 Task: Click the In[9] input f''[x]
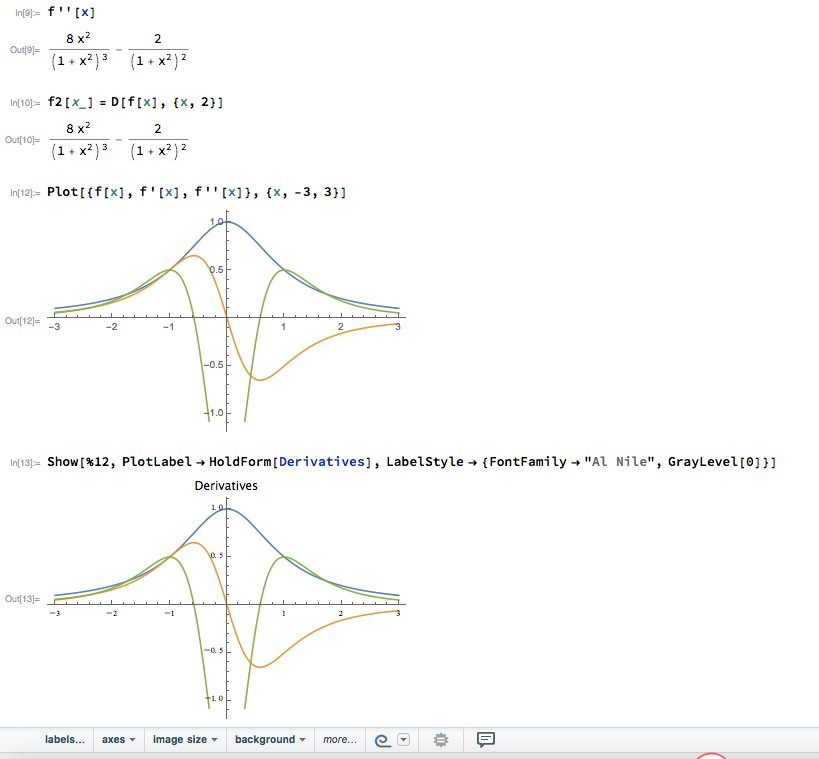(x=71, y=12)
